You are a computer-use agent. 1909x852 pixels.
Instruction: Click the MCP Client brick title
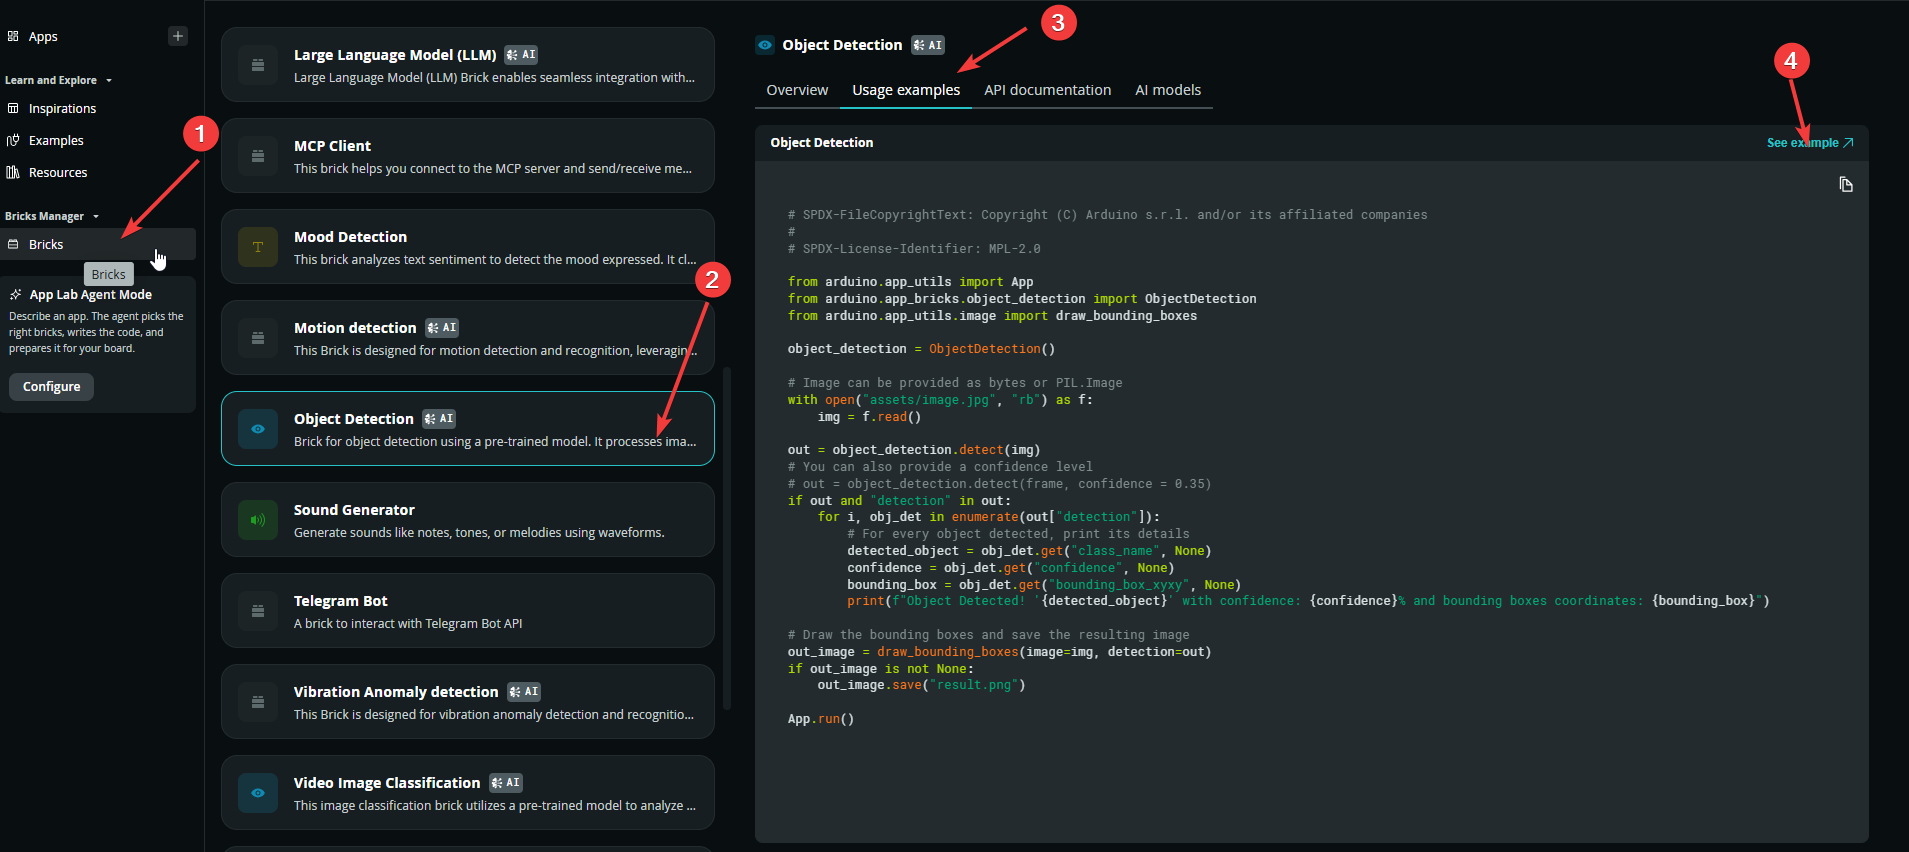[x=332, y=146]
